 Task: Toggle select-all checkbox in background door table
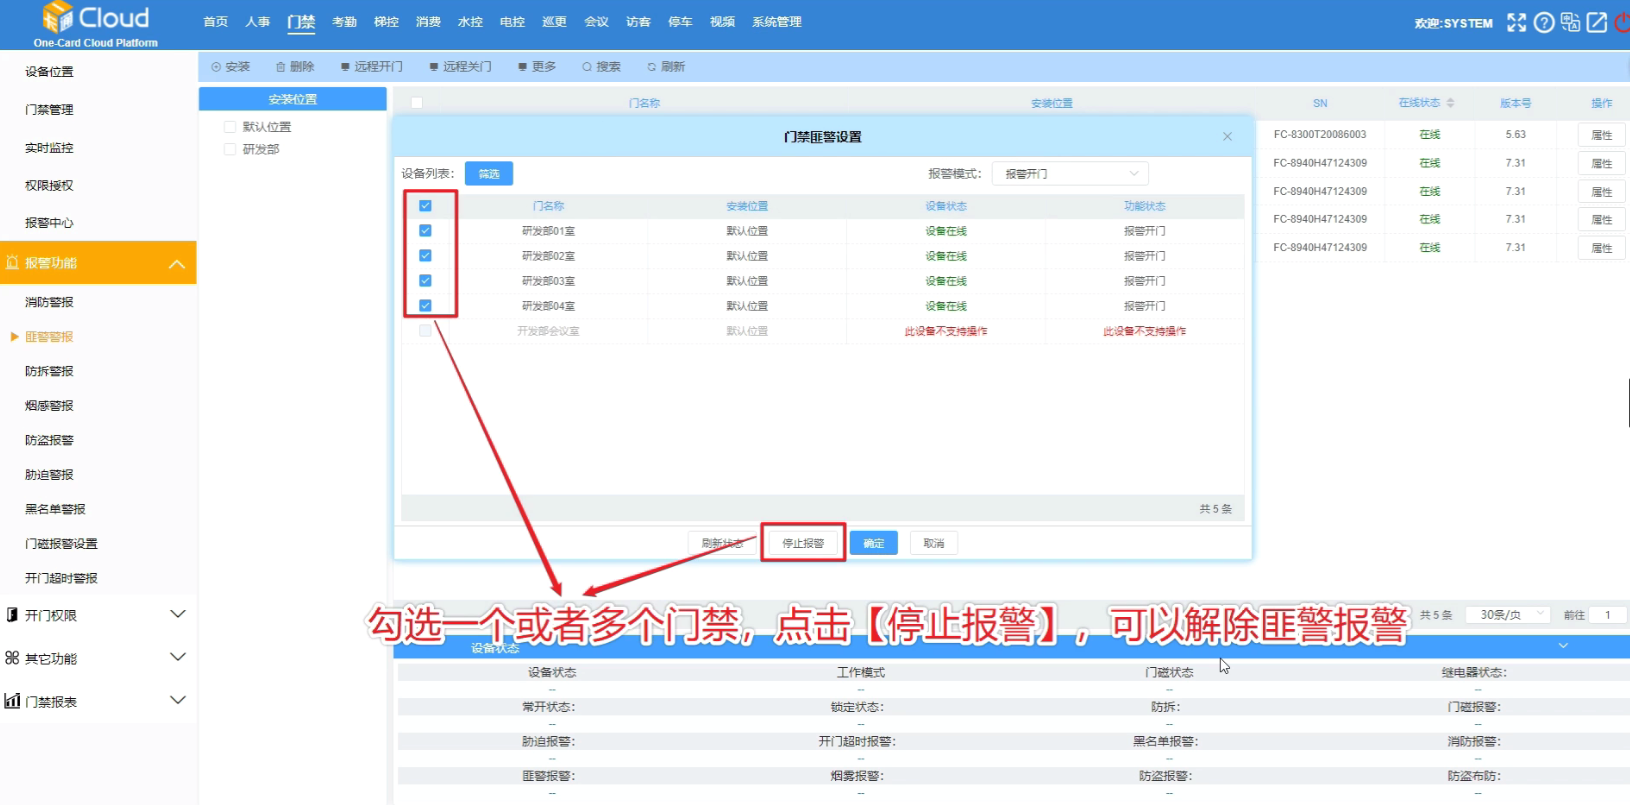click(417, 103)
